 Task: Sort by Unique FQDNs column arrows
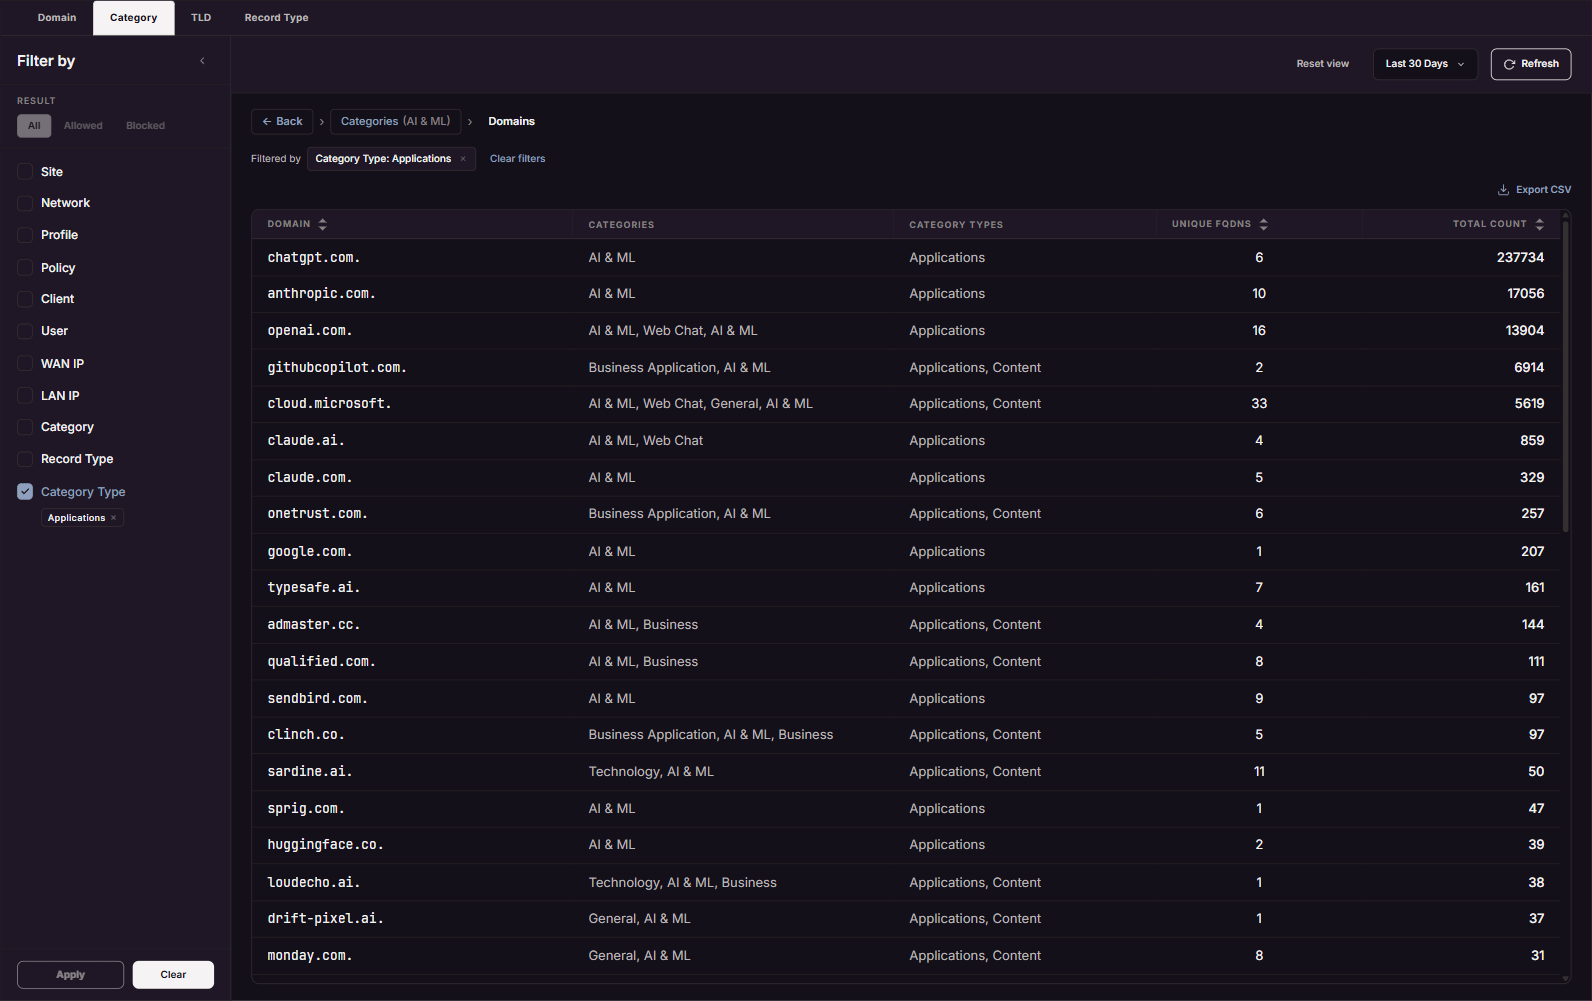[1264, 224]
